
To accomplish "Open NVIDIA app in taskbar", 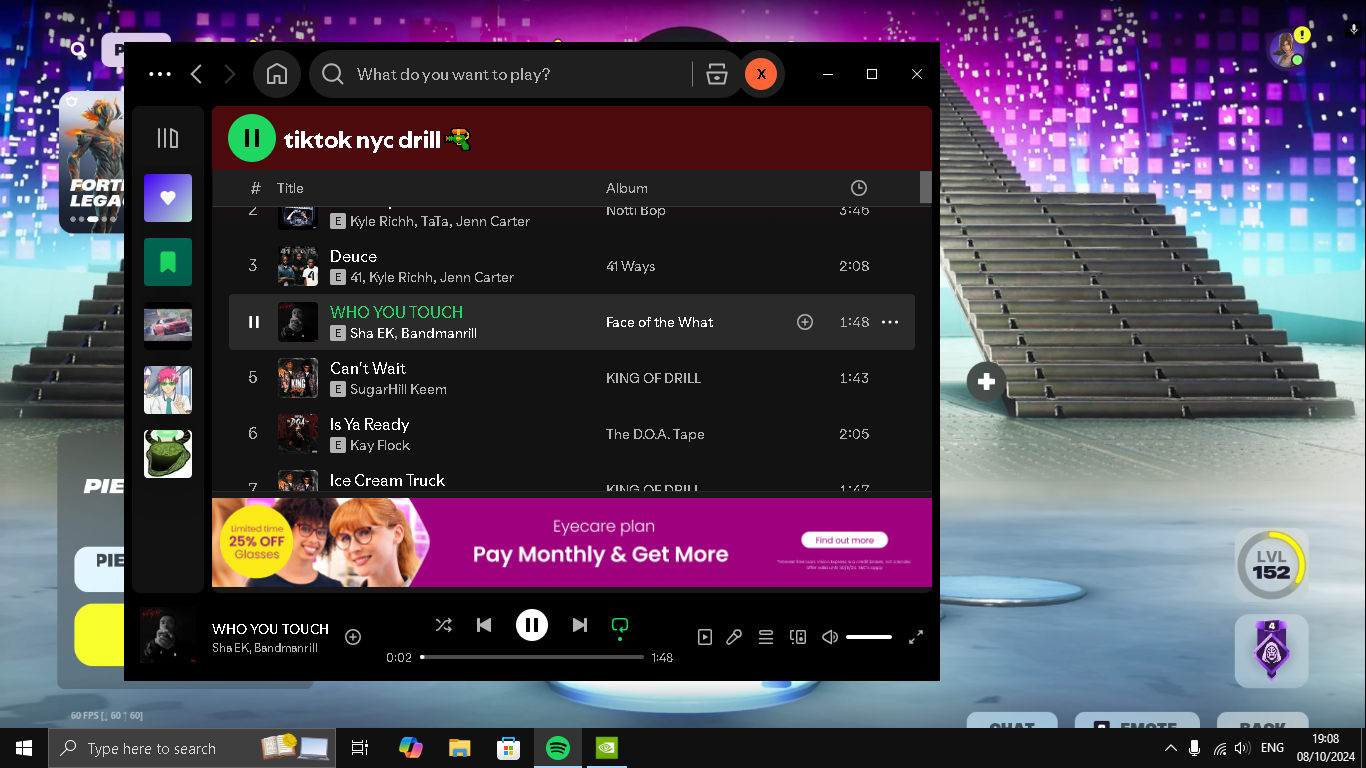I will (x=607, y=748).
